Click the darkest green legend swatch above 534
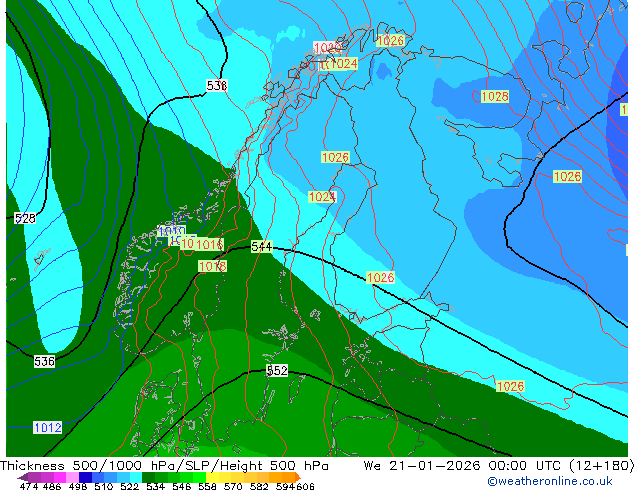 (x=148, y=477)
